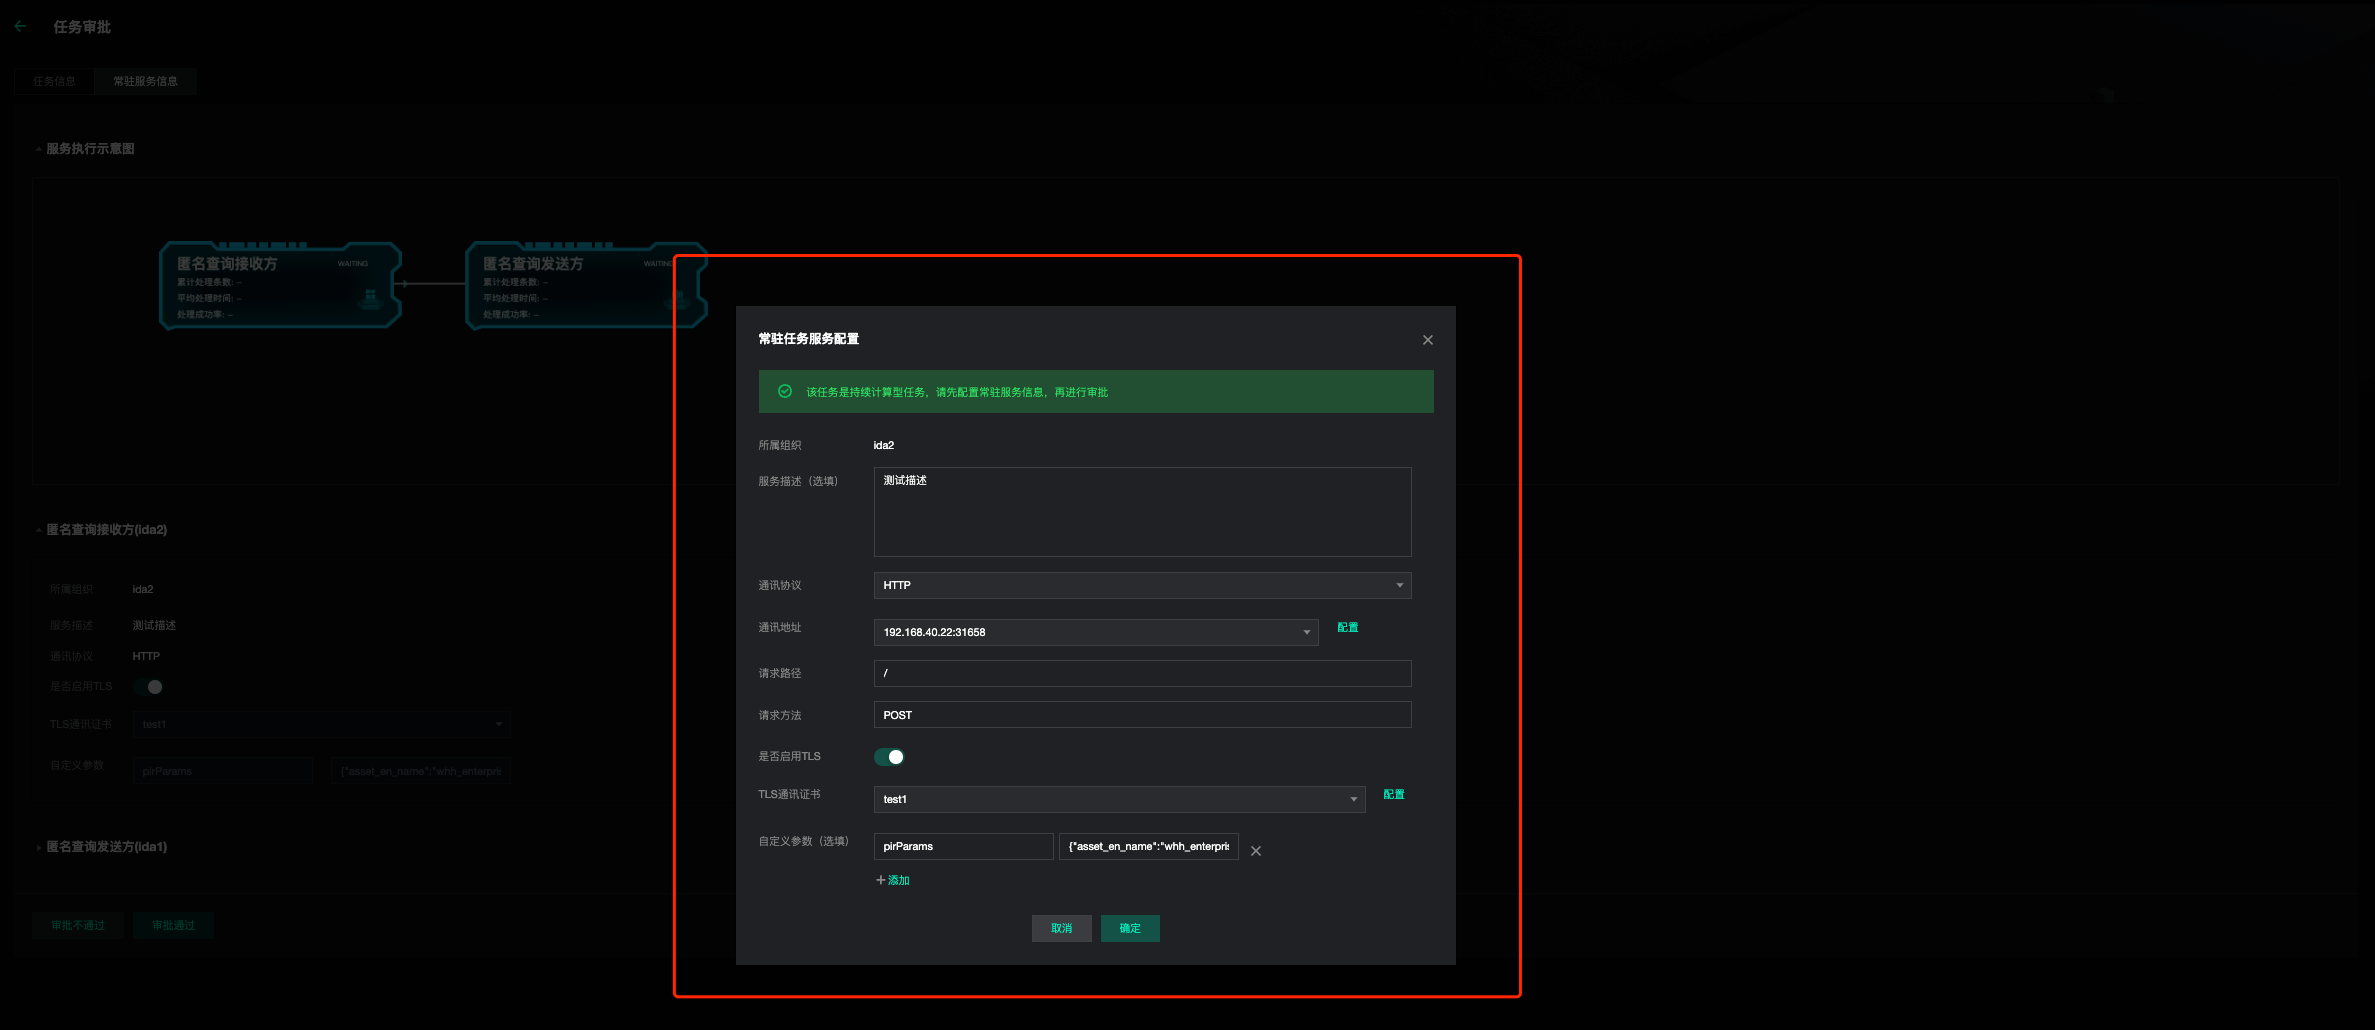Screen dimensions: 2375x1030
Task: Click the back arrow beside 任务审批
Action: point(21,27)
